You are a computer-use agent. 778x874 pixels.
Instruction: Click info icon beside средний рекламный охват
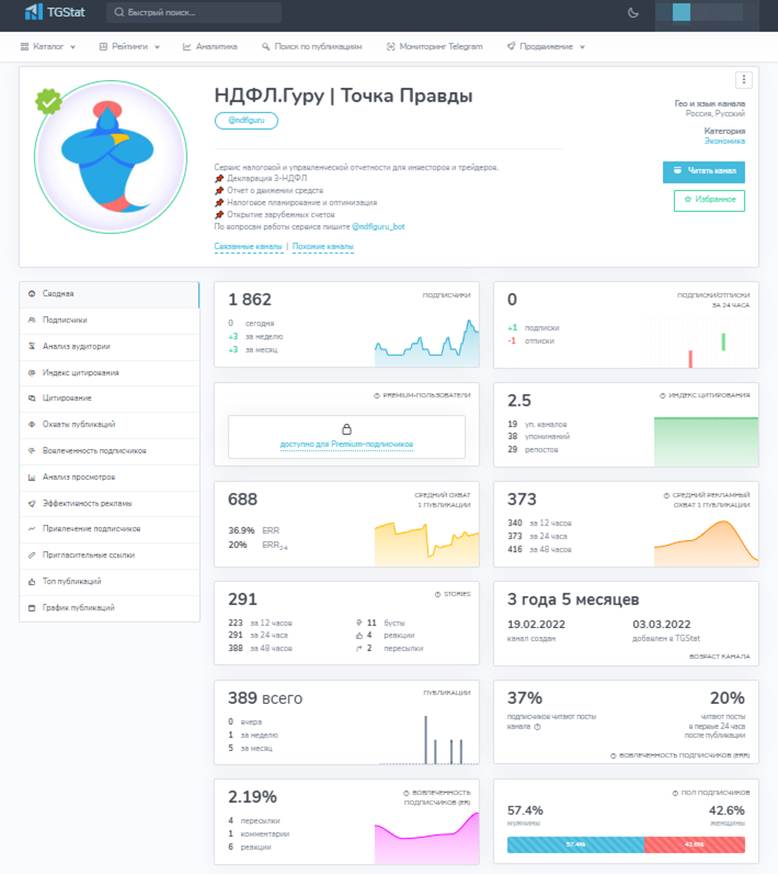667,496
